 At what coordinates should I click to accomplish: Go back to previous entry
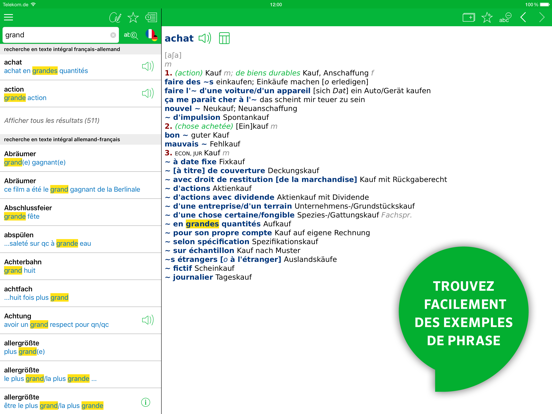tap(523, 17)
